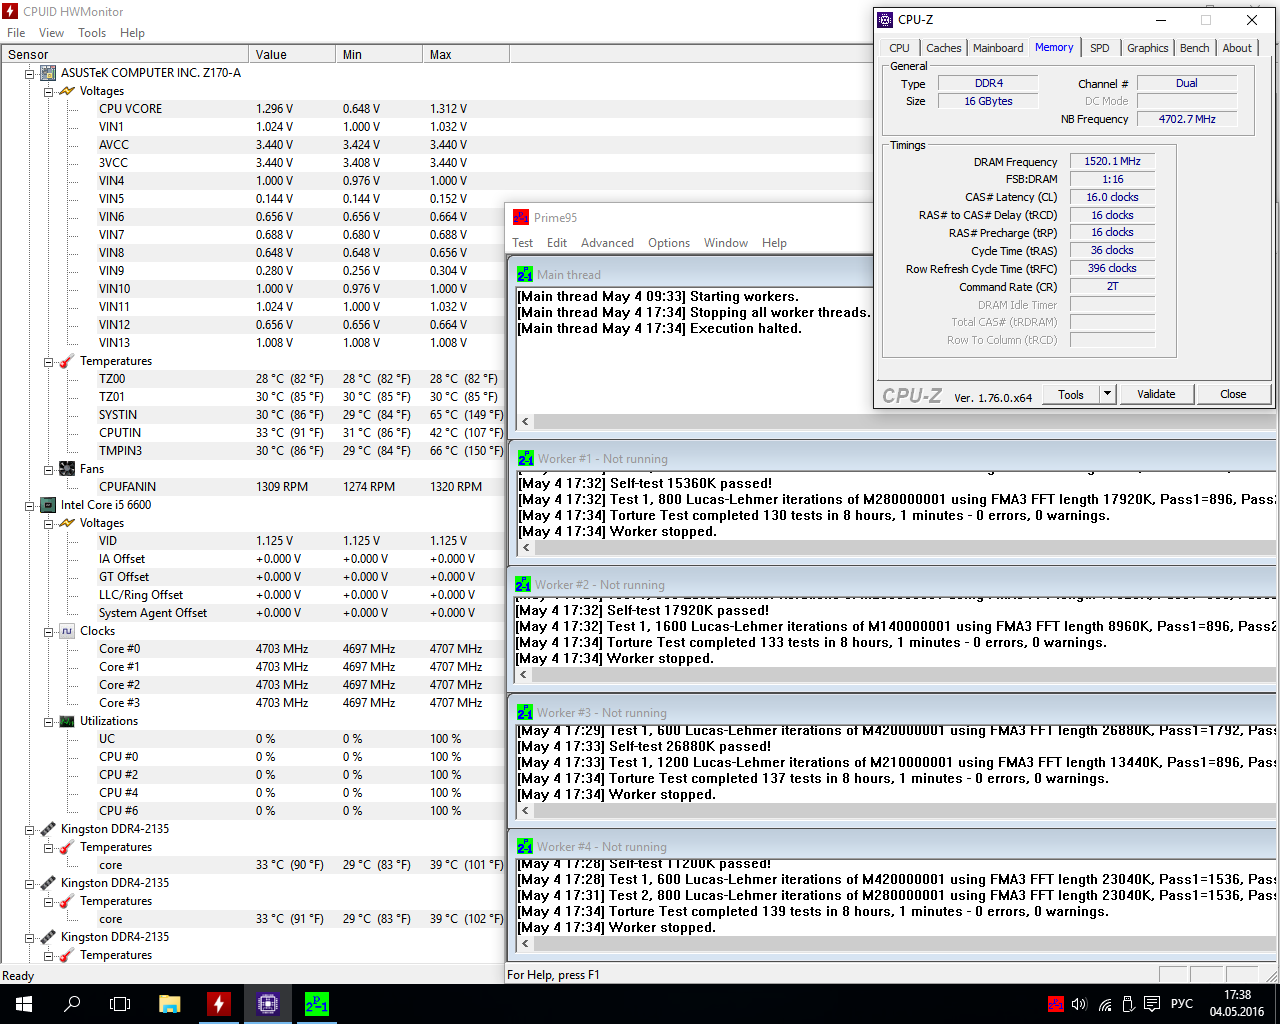Click the volume speaker tray icon
The height and width of the screenshot is (1024, 1280).
[x=1079, y=1004]
